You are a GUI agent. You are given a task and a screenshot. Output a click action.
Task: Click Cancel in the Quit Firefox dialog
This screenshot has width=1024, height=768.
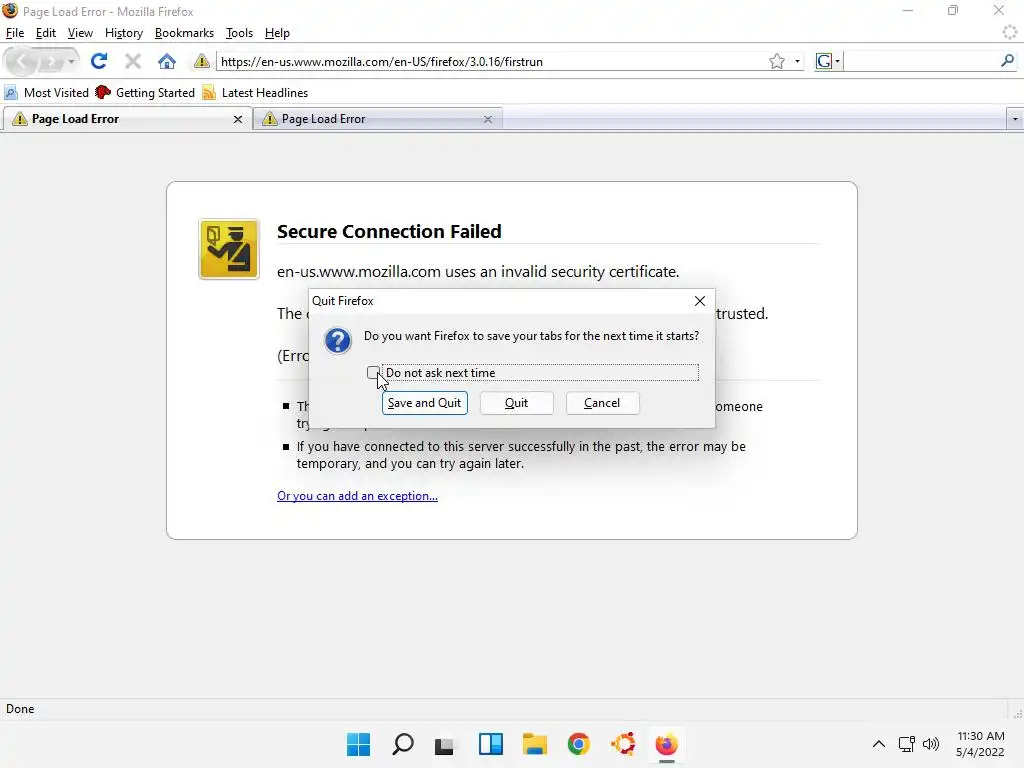[602, 403]
